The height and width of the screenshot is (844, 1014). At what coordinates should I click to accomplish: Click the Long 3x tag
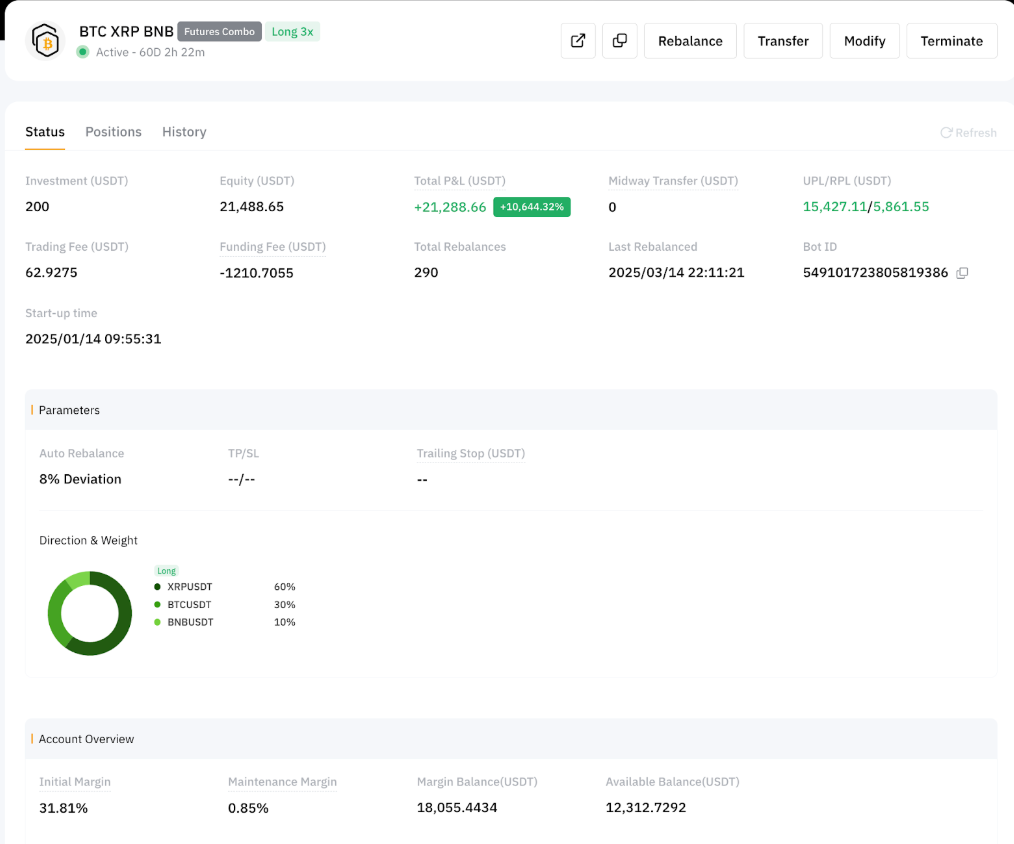click(x=292, y=32)
